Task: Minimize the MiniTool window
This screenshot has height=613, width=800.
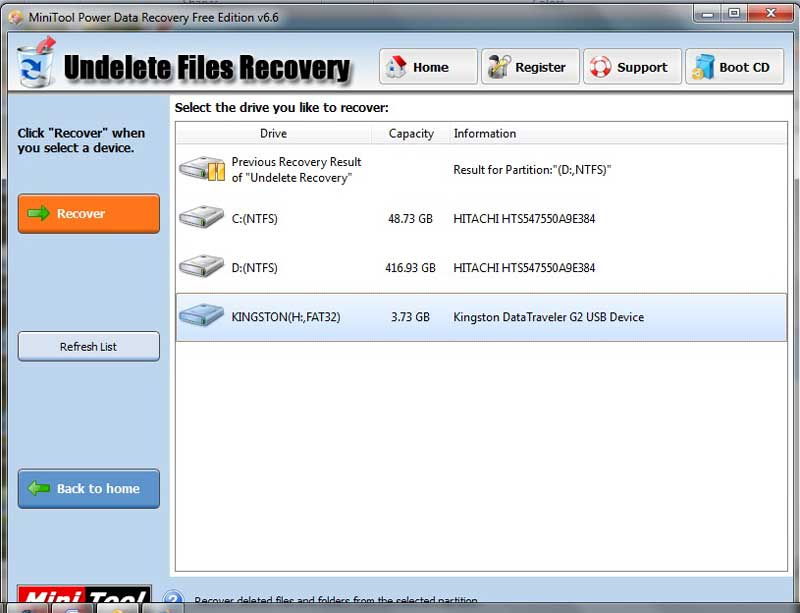Action: (707, 14)
